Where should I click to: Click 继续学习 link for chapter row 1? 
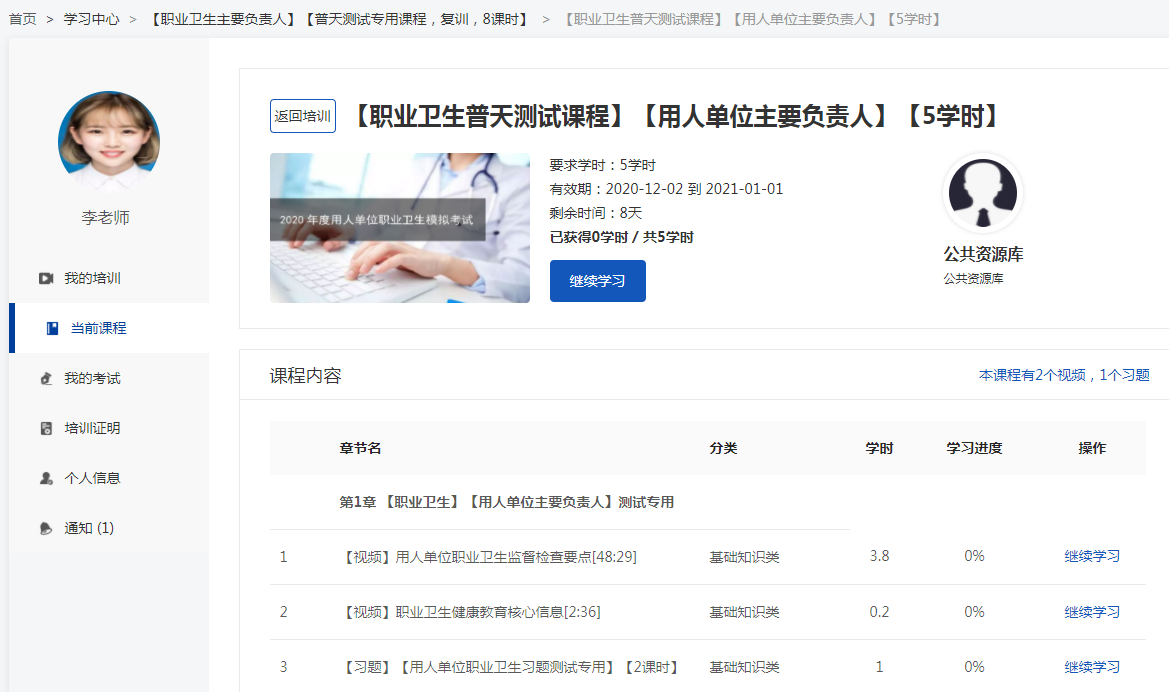click(x=1092, y=556)
